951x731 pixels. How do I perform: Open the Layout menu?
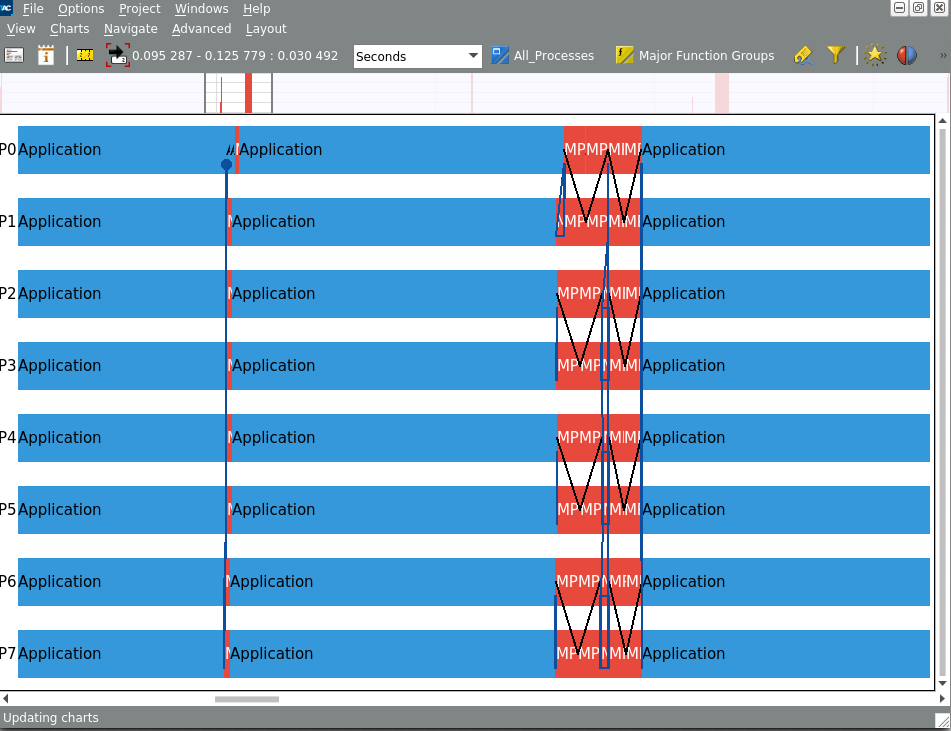tap(266, 29)
